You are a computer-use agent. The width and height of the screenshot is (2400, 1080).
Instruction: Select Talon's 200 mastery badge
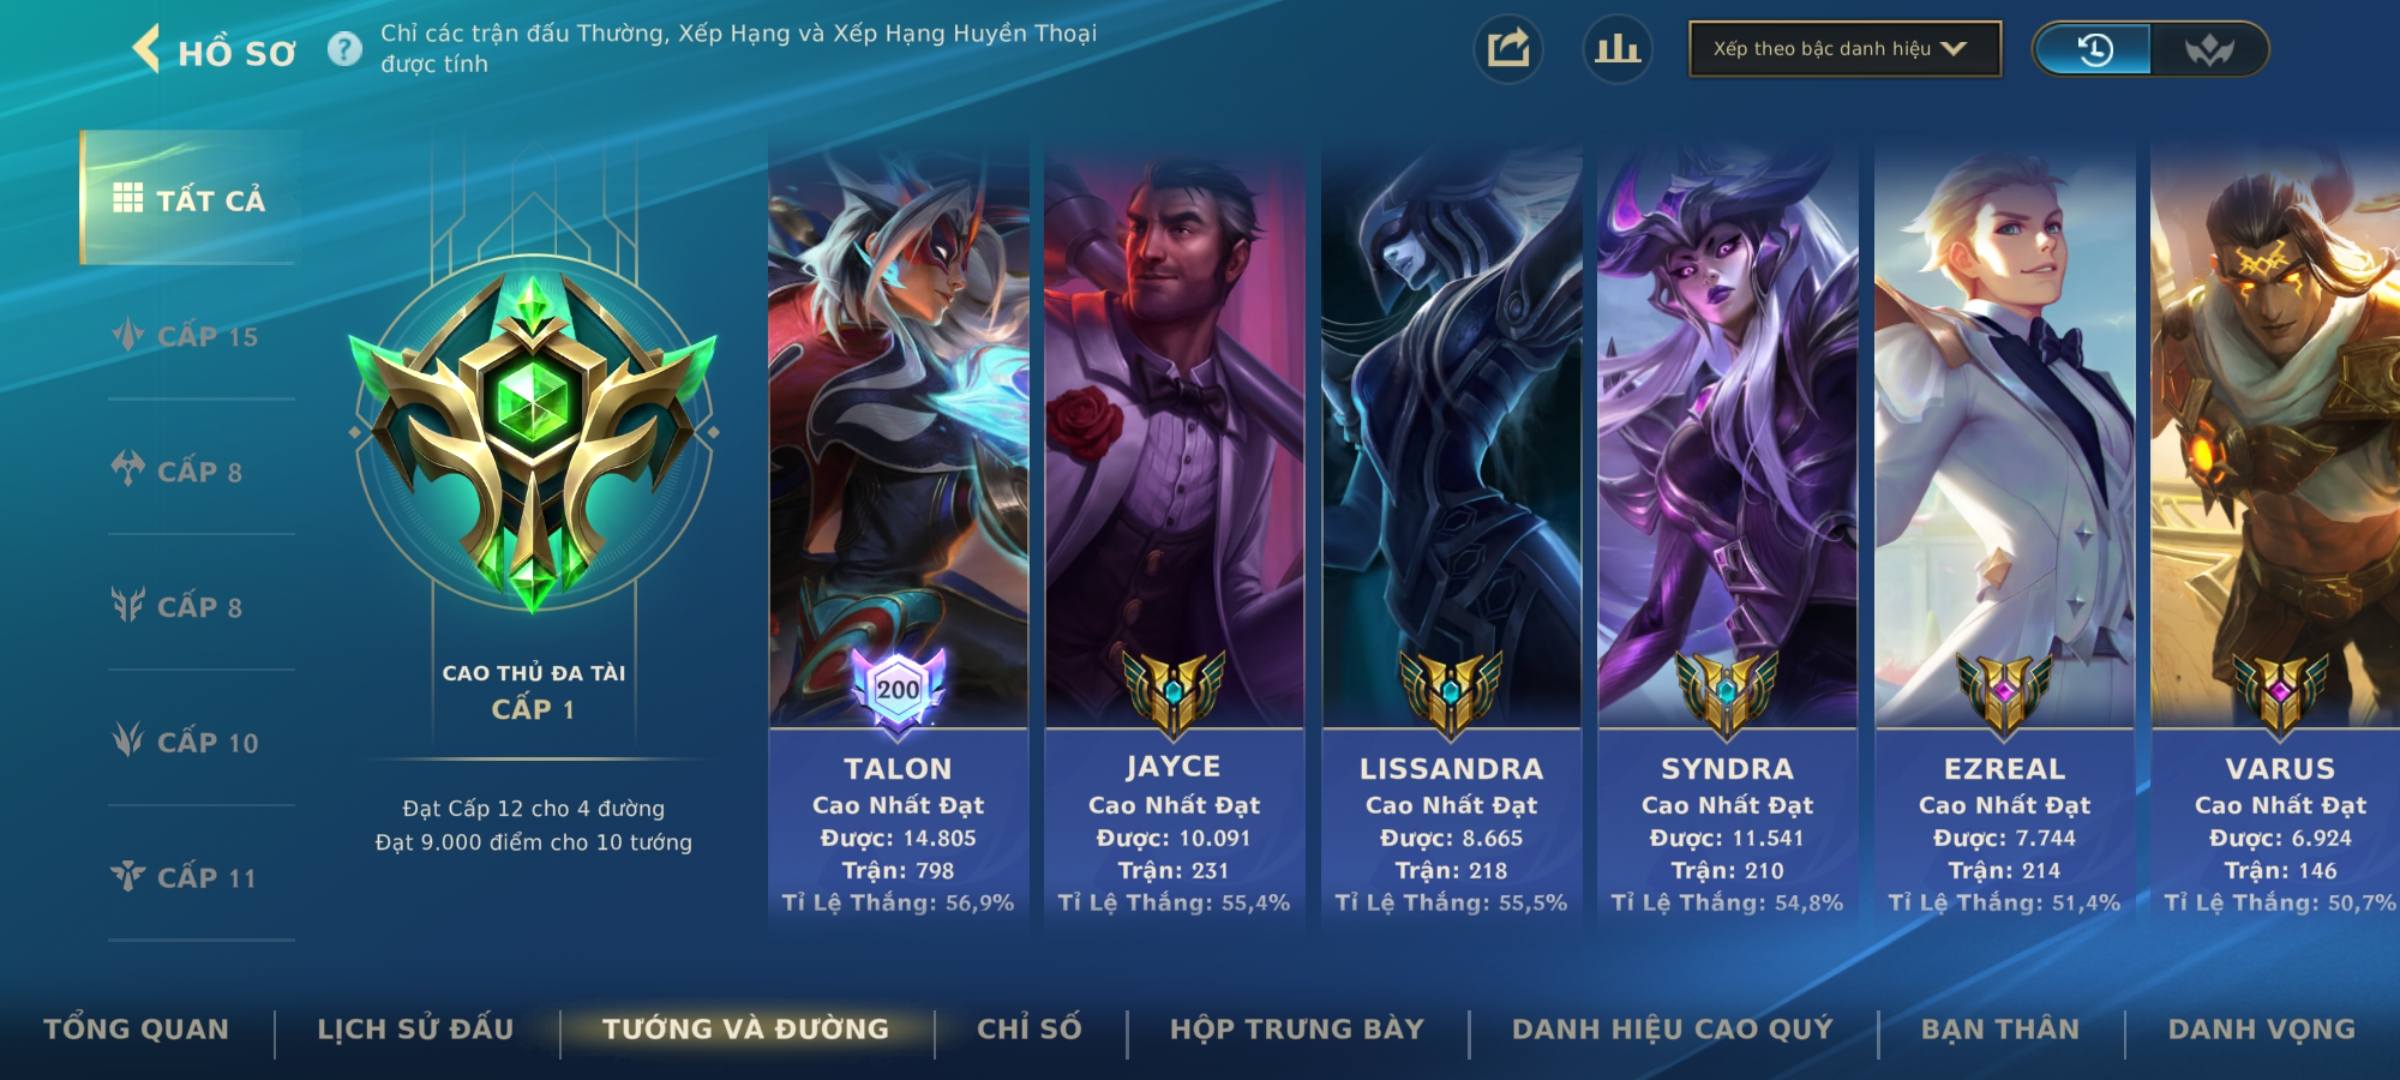[898, 690]
